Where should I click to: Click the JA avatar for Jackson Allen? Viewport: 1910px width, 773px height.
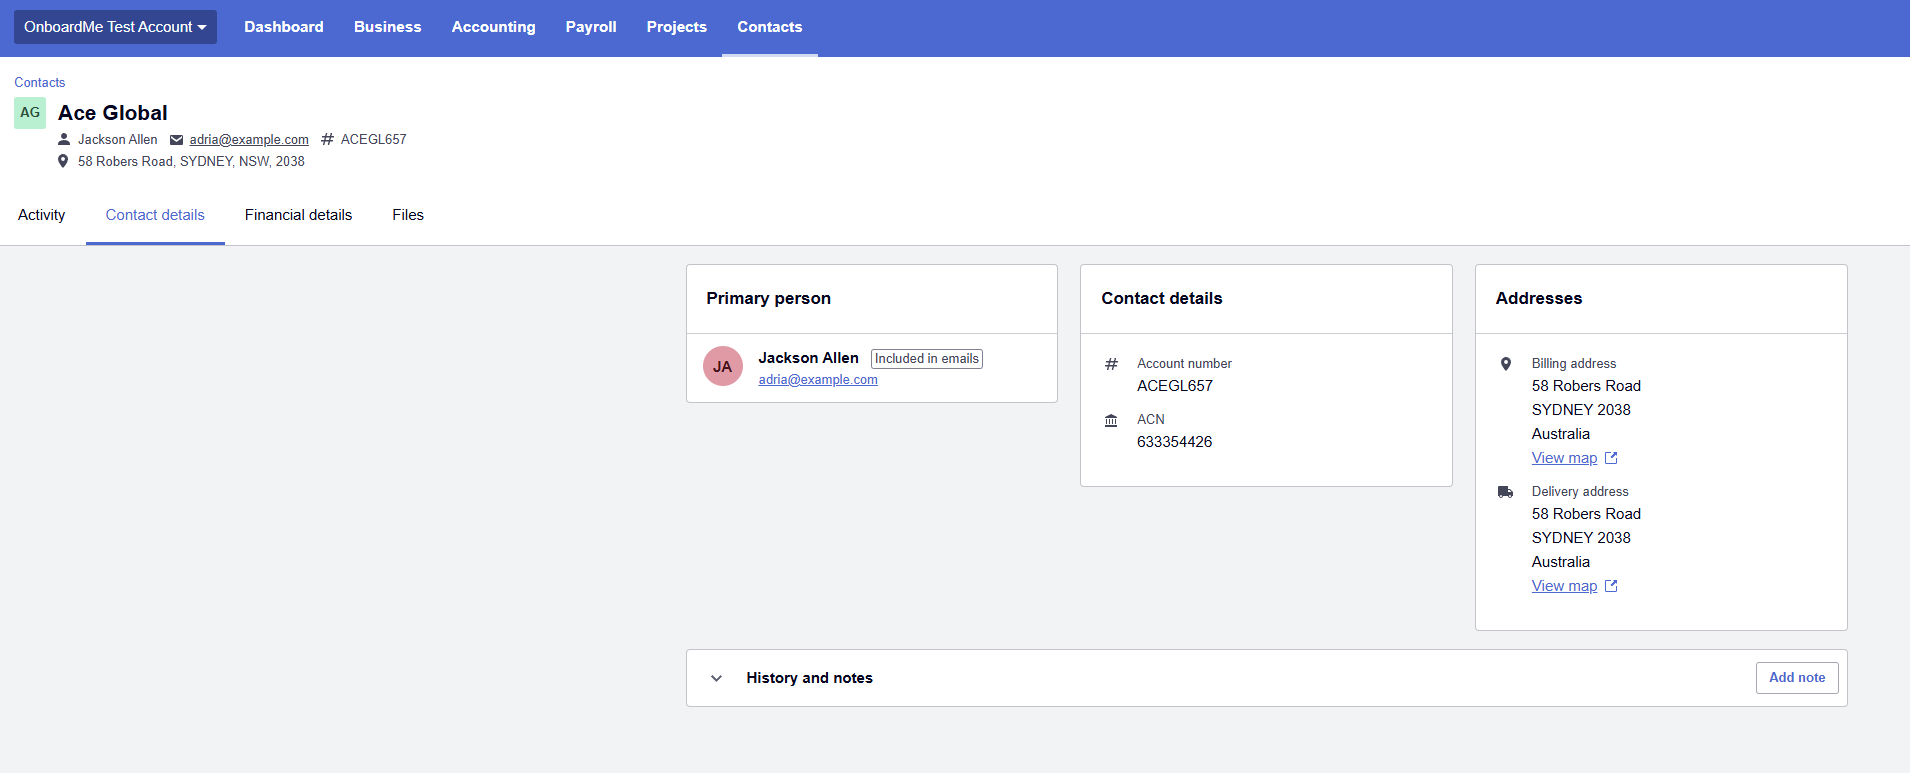pos(722,367)
